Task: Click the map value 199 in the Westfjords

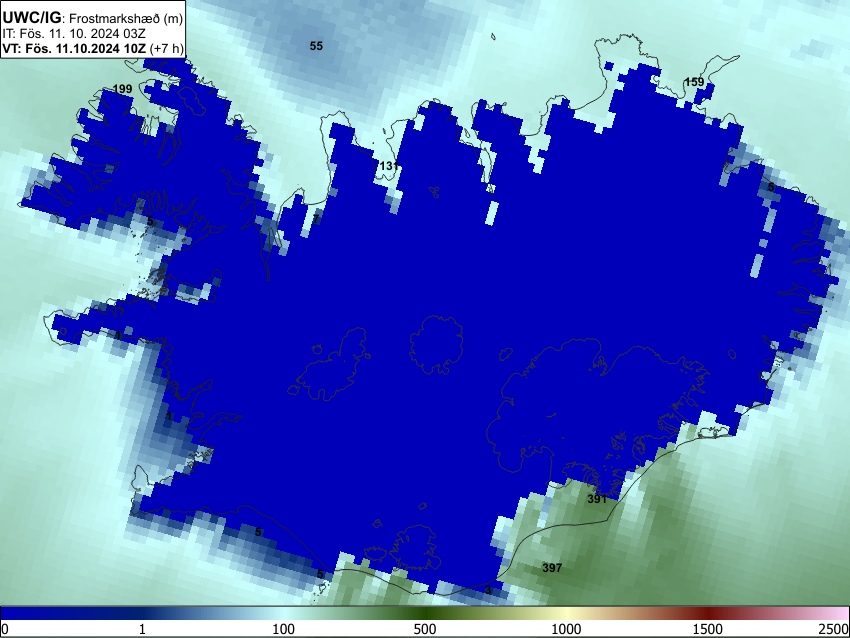Action: pyautogui.click(x=123, y=89)
